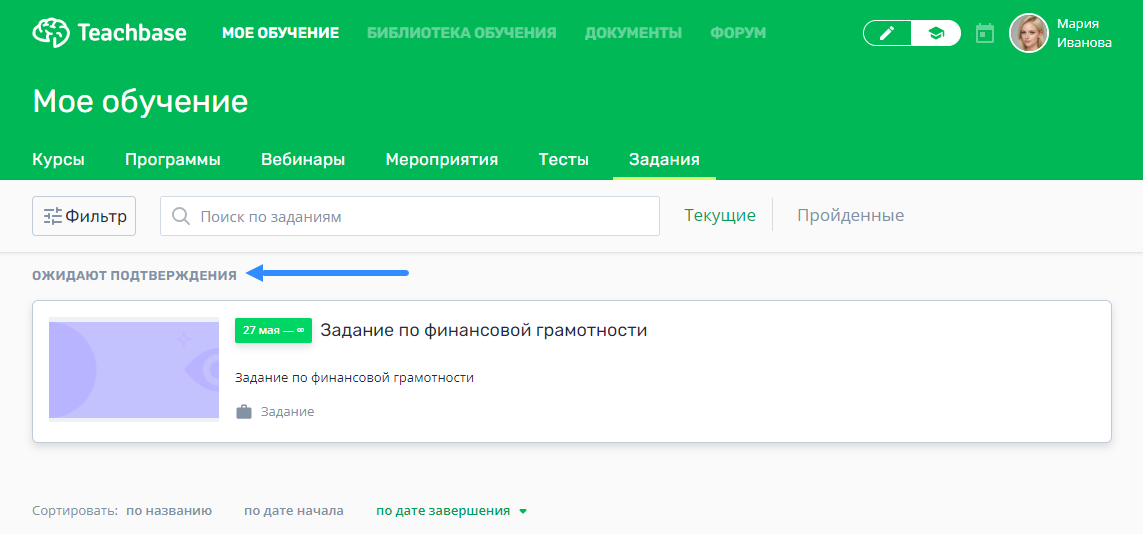Click the Поиск по заданиям search field
The width and height of the screenshot is (1143, 534).
pyautogui.click(x=410, y=216)
